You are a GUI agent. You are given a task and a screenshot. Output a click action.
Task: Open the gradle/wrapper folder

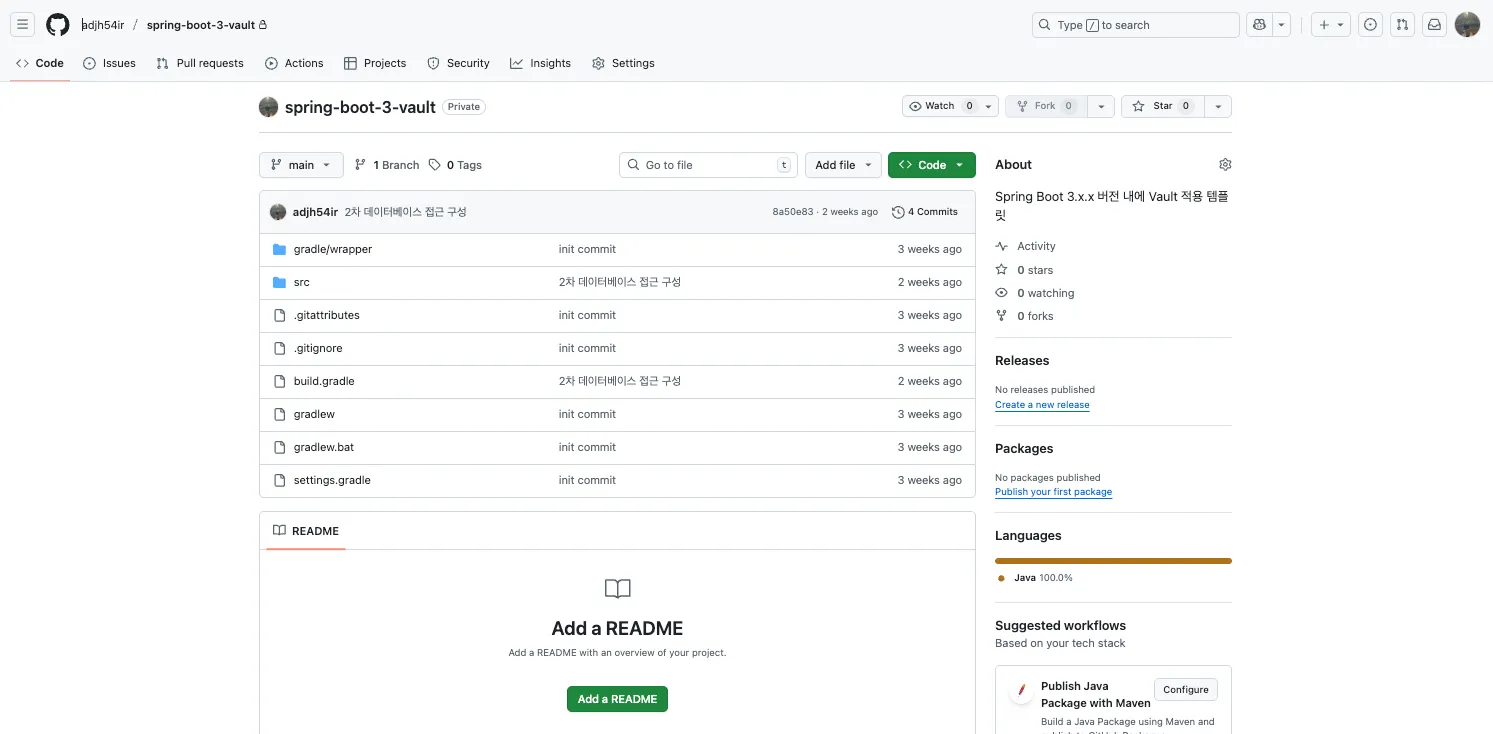(333, 249)
